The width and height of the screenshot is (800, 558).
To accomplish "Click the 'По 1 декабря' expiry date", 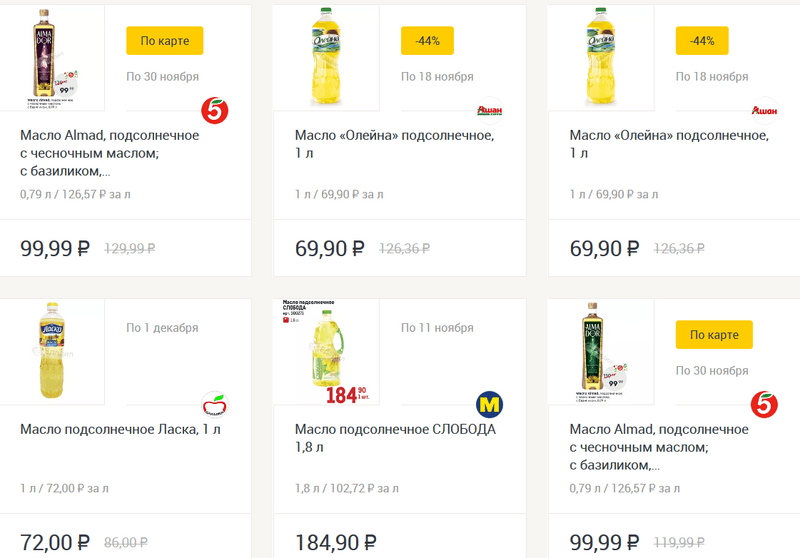I will 162,328.
